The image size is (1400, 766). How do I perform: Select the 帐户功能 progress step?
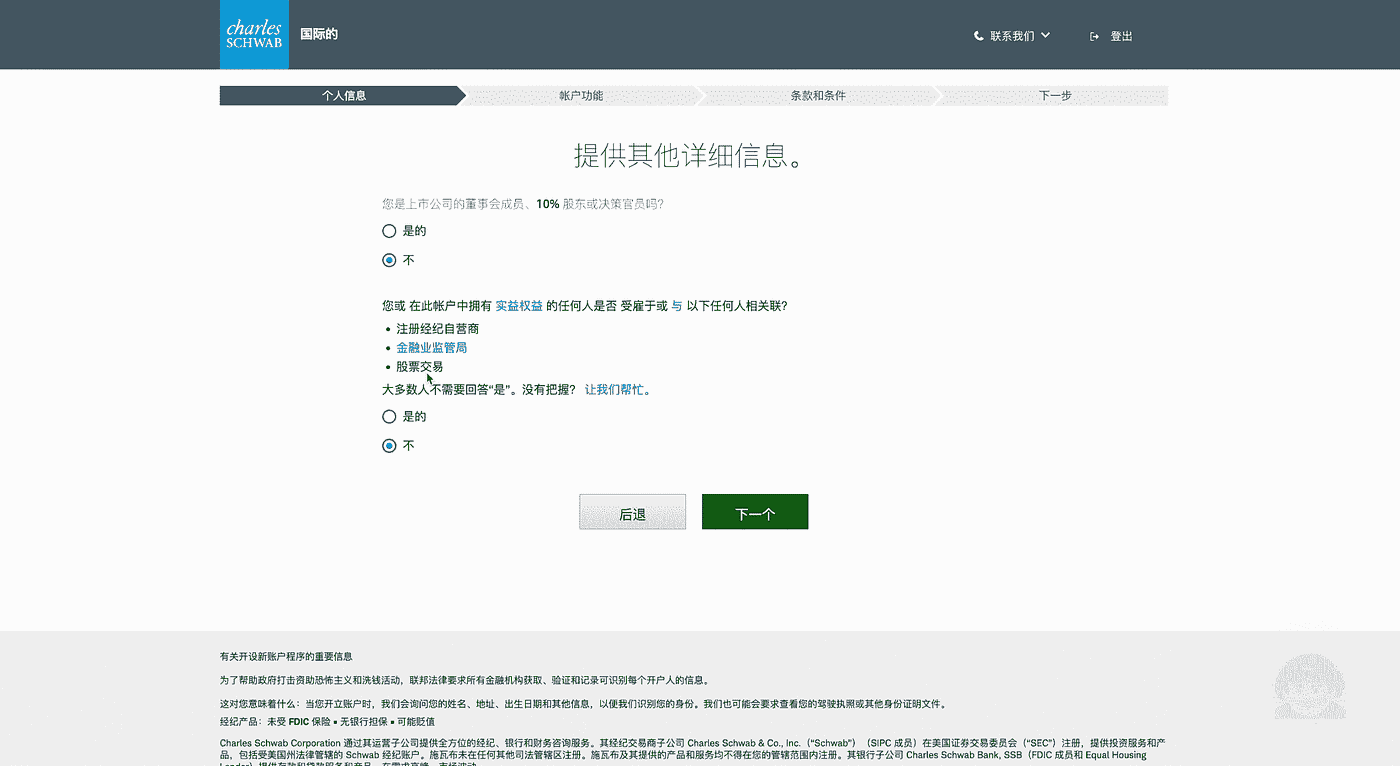point(581,96)
